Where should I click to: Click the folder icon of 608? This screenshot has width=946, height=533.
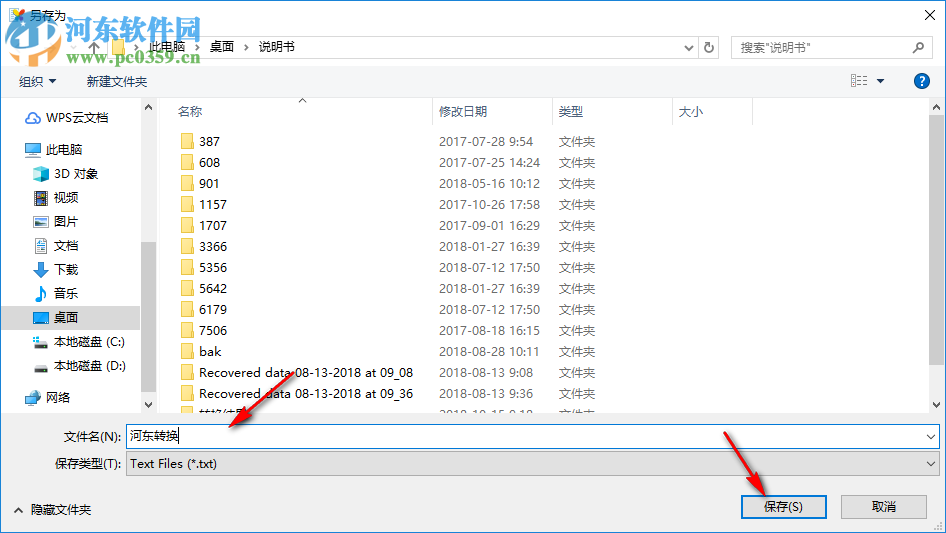pos(187,162)
